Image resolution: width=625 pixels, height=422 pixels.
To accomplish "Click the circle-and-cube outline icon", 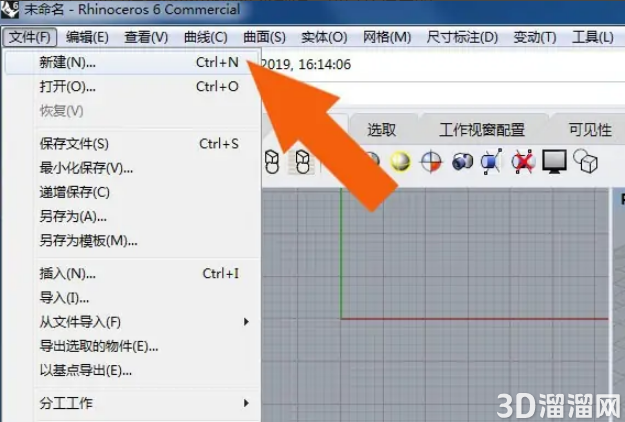I will 586,161.
